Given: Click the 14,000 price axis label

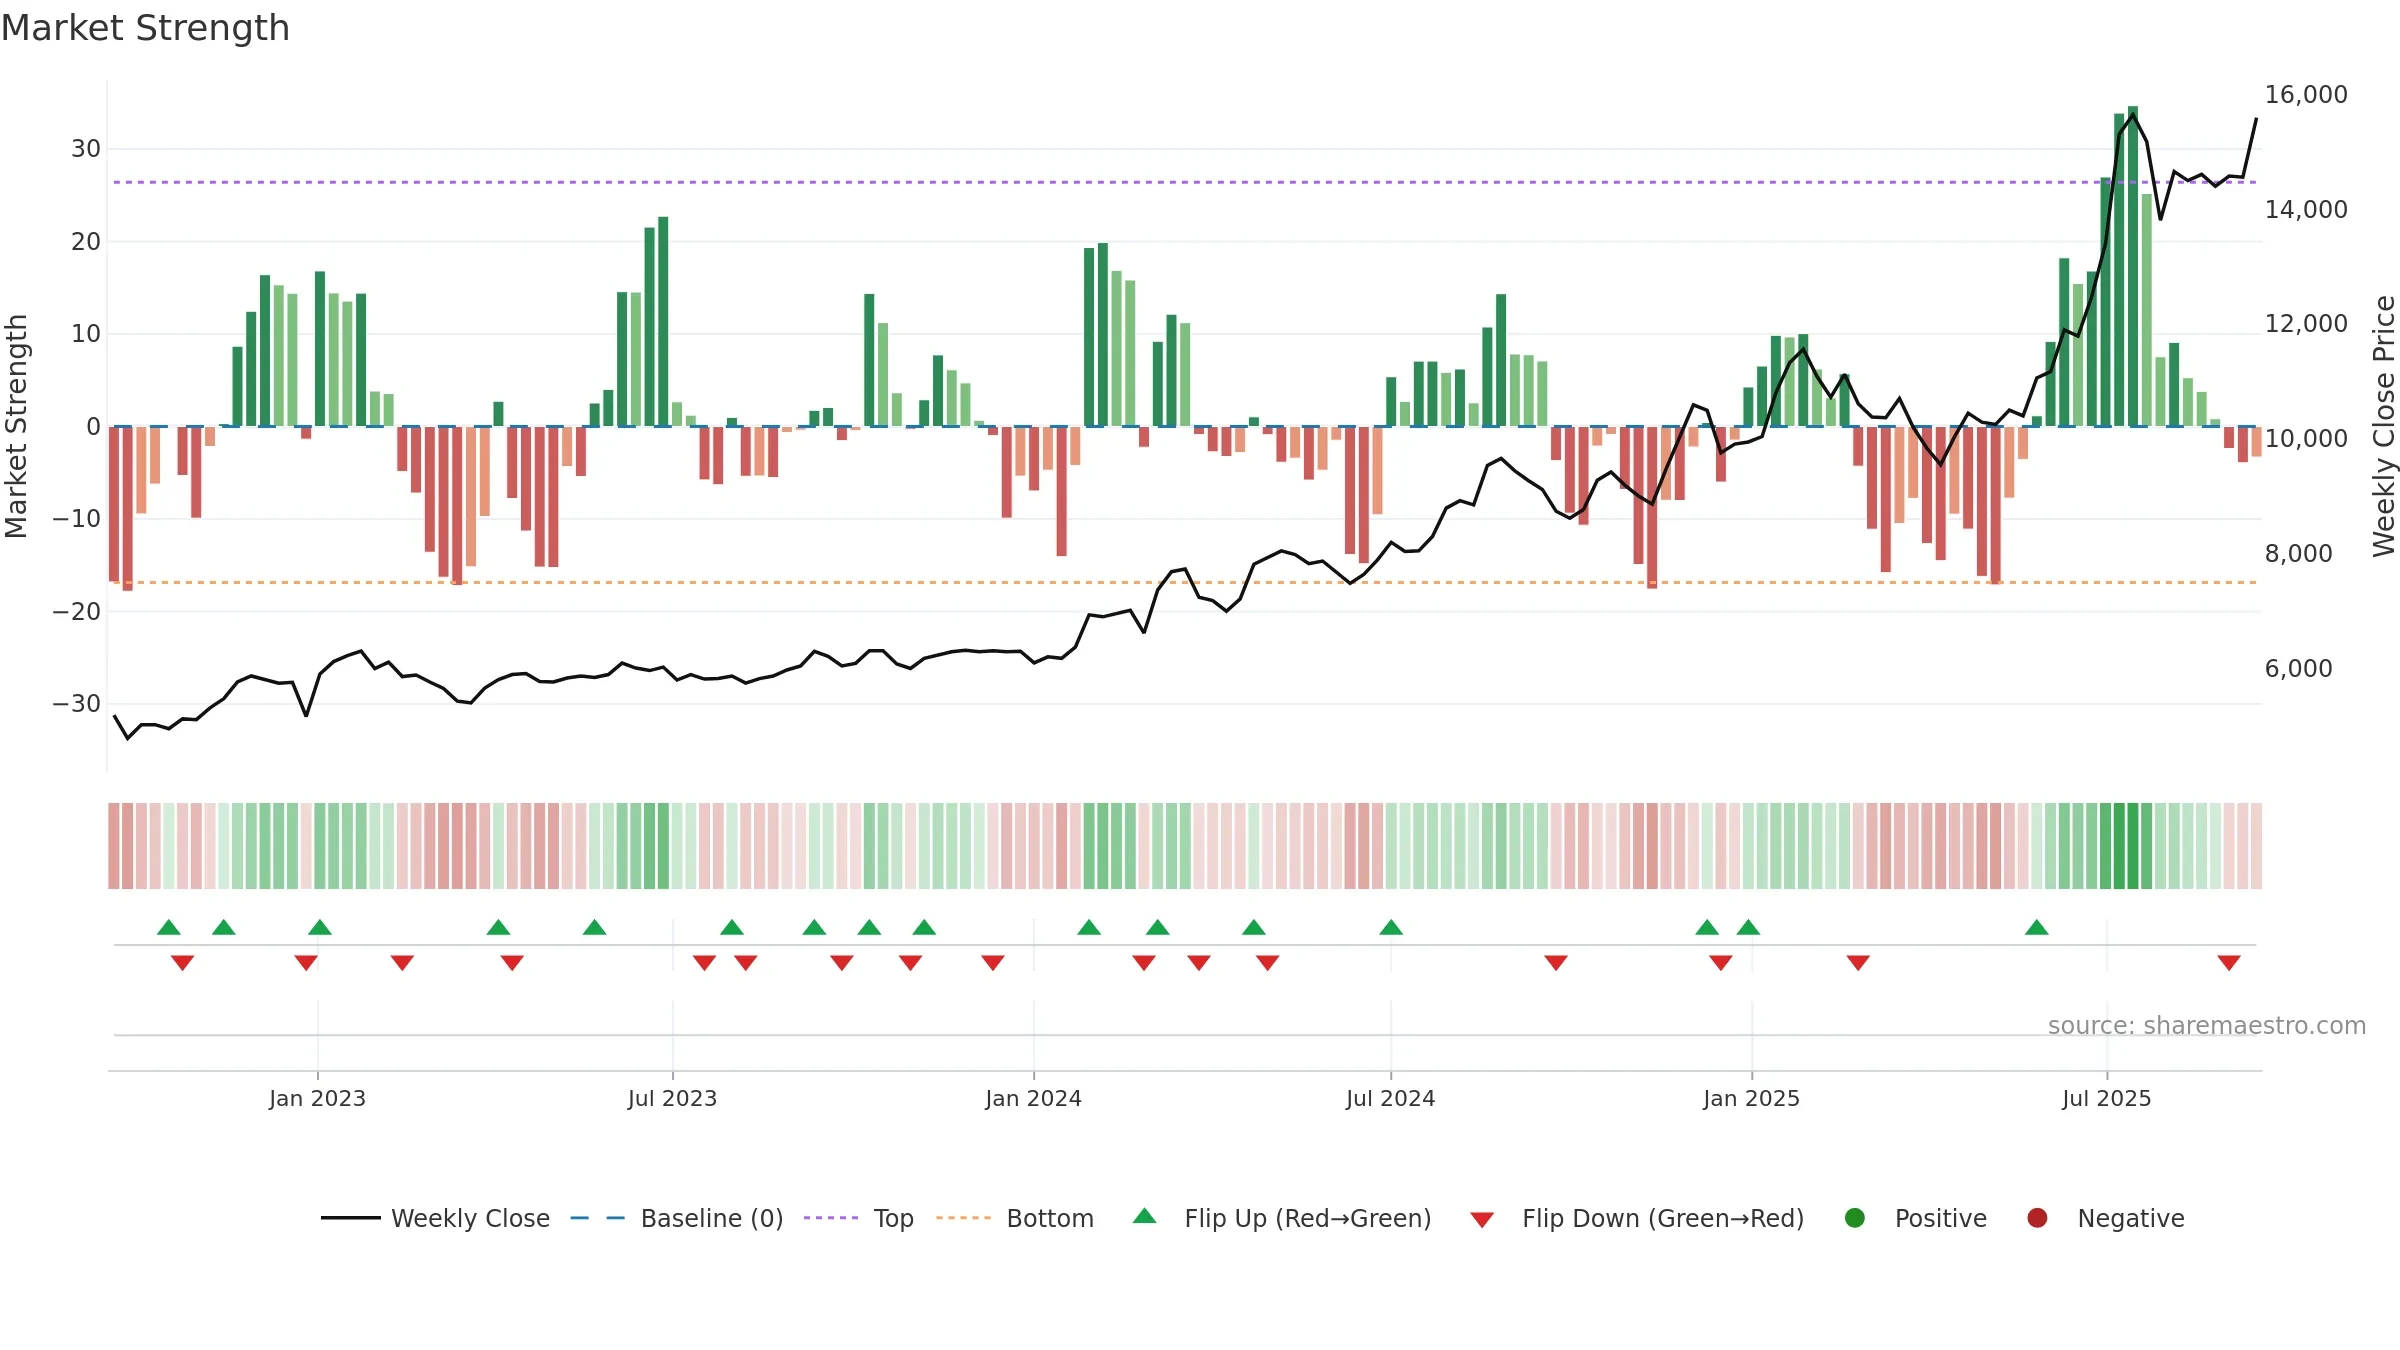Looking at the screenshot, I should [2306, 209].
